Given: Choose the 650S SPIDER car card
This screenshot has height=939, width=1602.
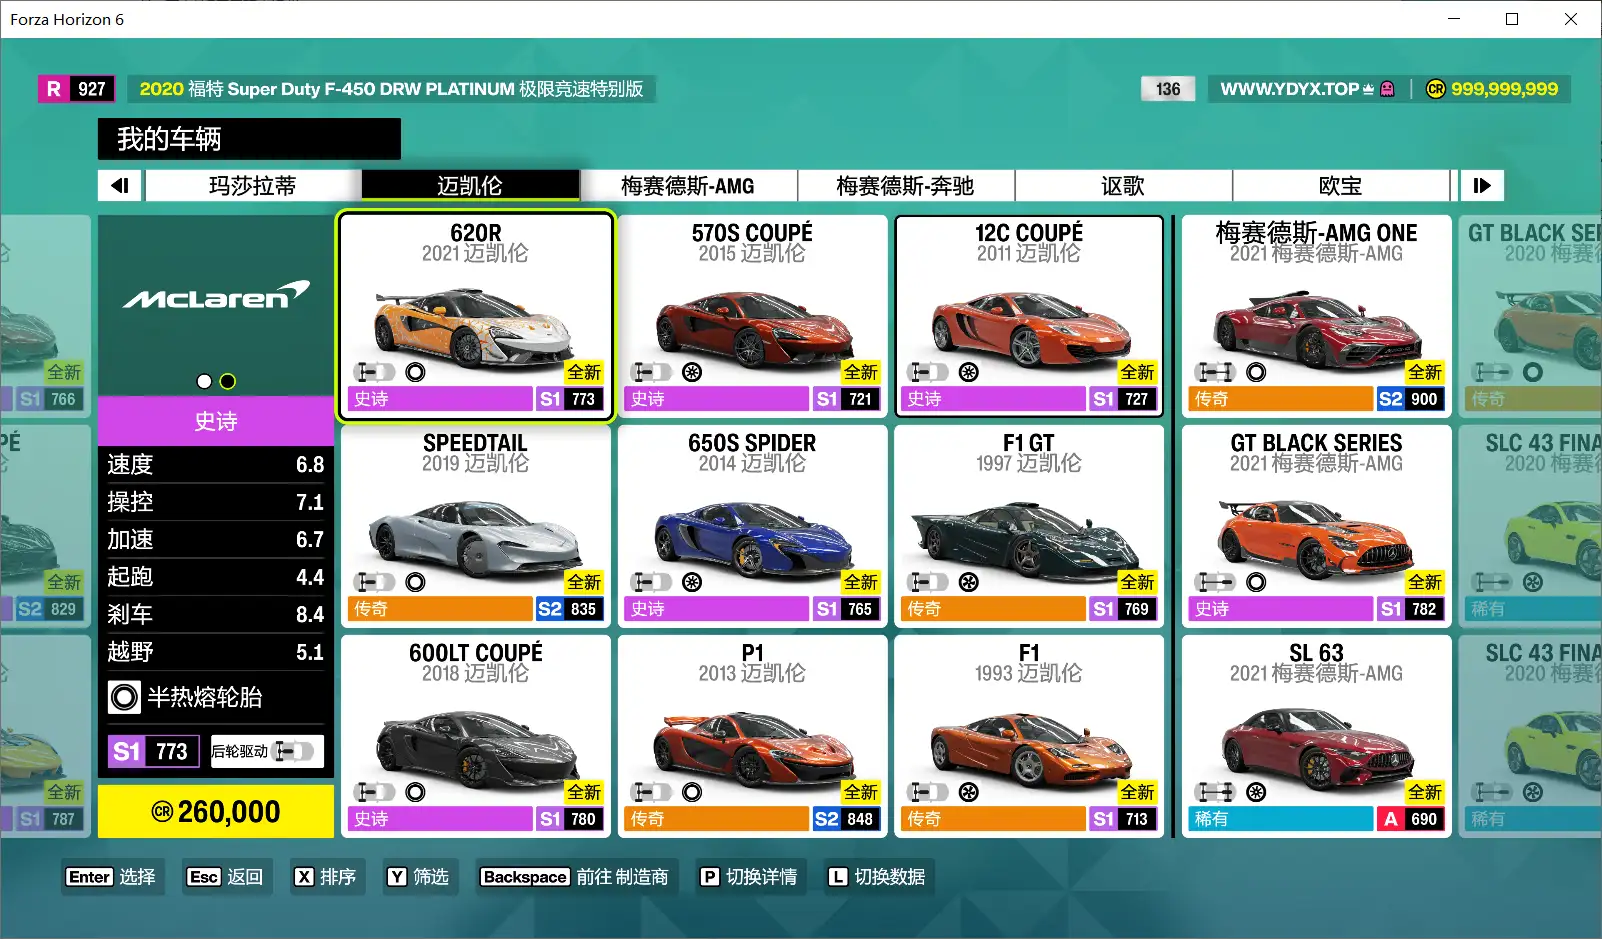Looking at the screenshot, I should point(752,526).
